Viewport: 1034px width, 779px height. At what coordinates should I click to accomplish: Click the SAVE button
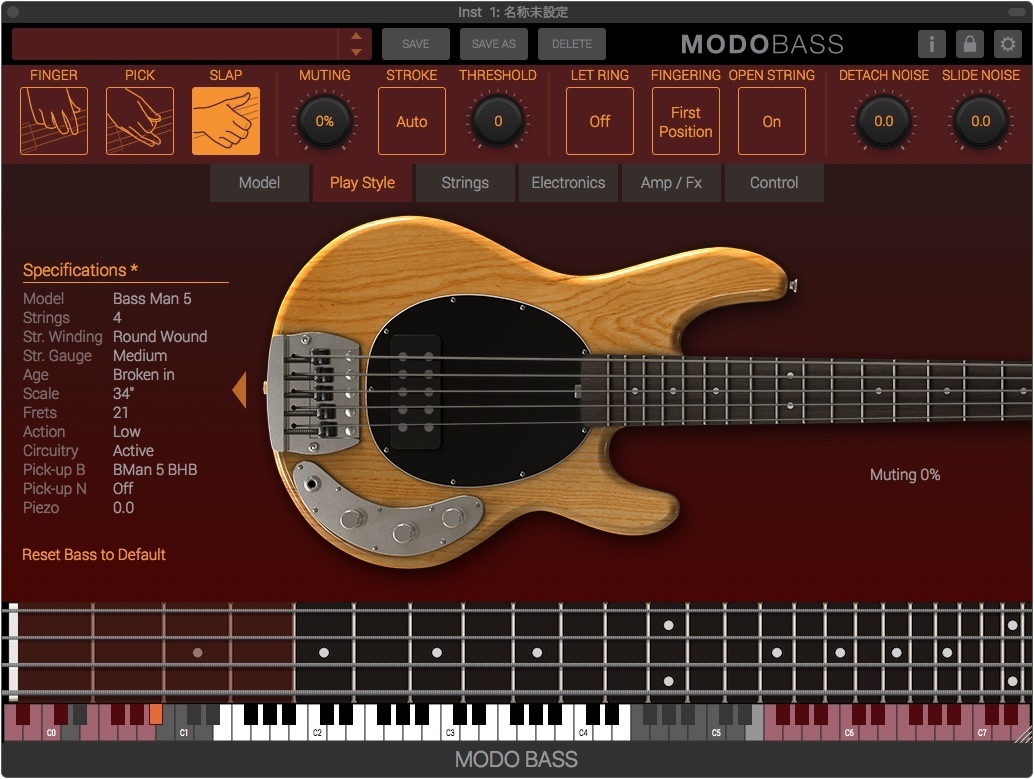coord(415,44)
